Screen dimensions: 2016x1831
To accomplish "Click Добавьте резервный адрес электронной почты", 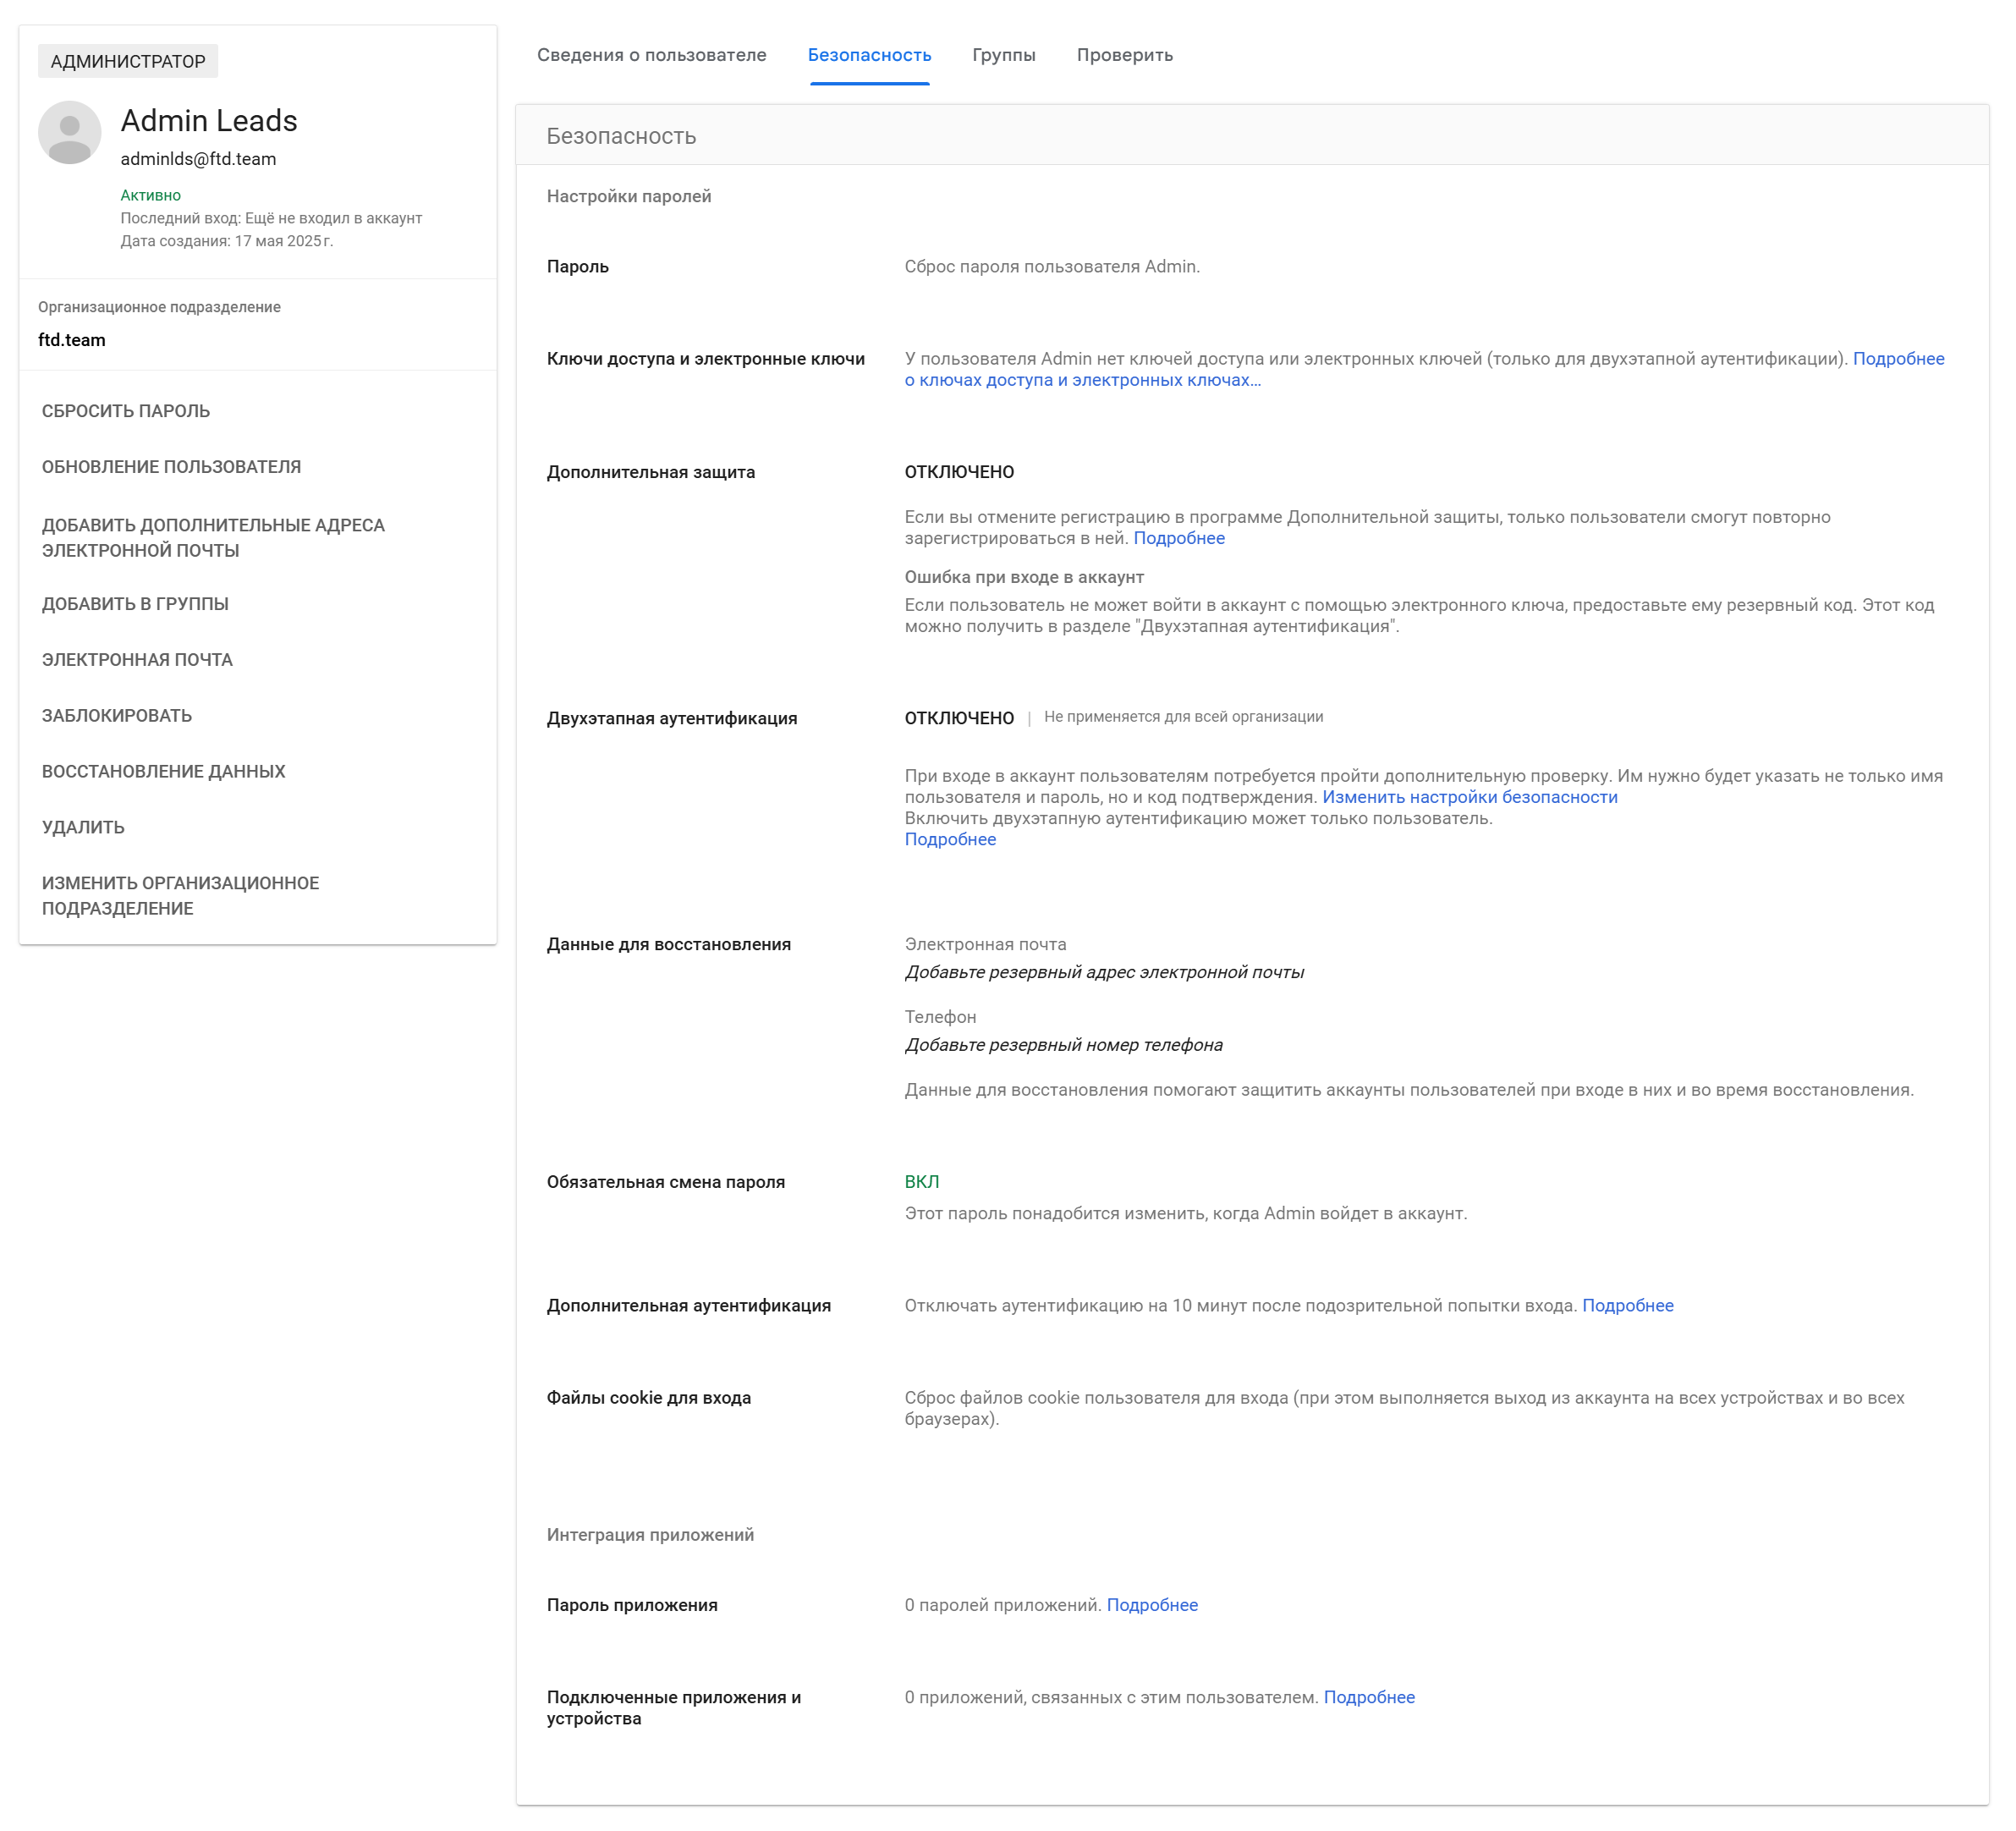I will point(1104,973).
